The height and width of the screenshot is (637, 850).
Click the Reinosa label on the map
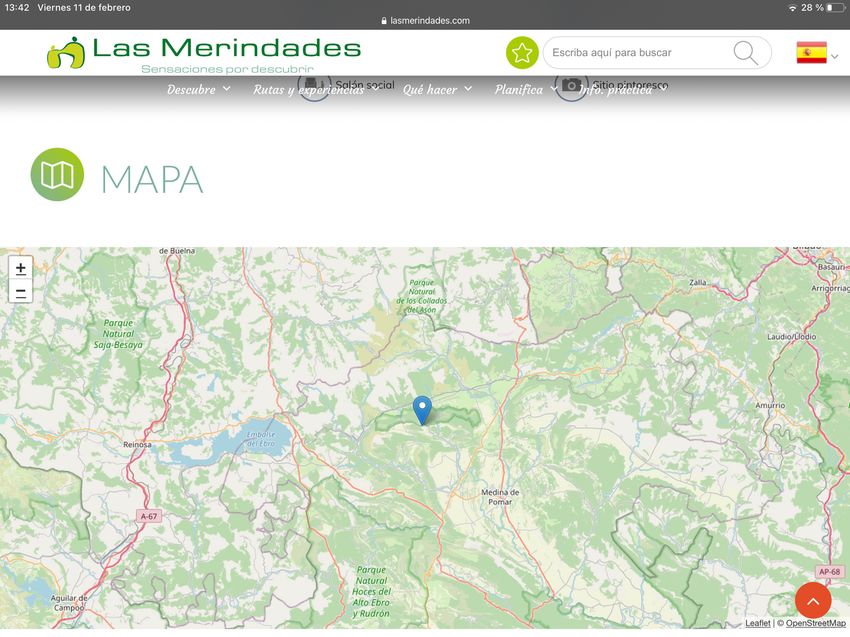(137, 445)
